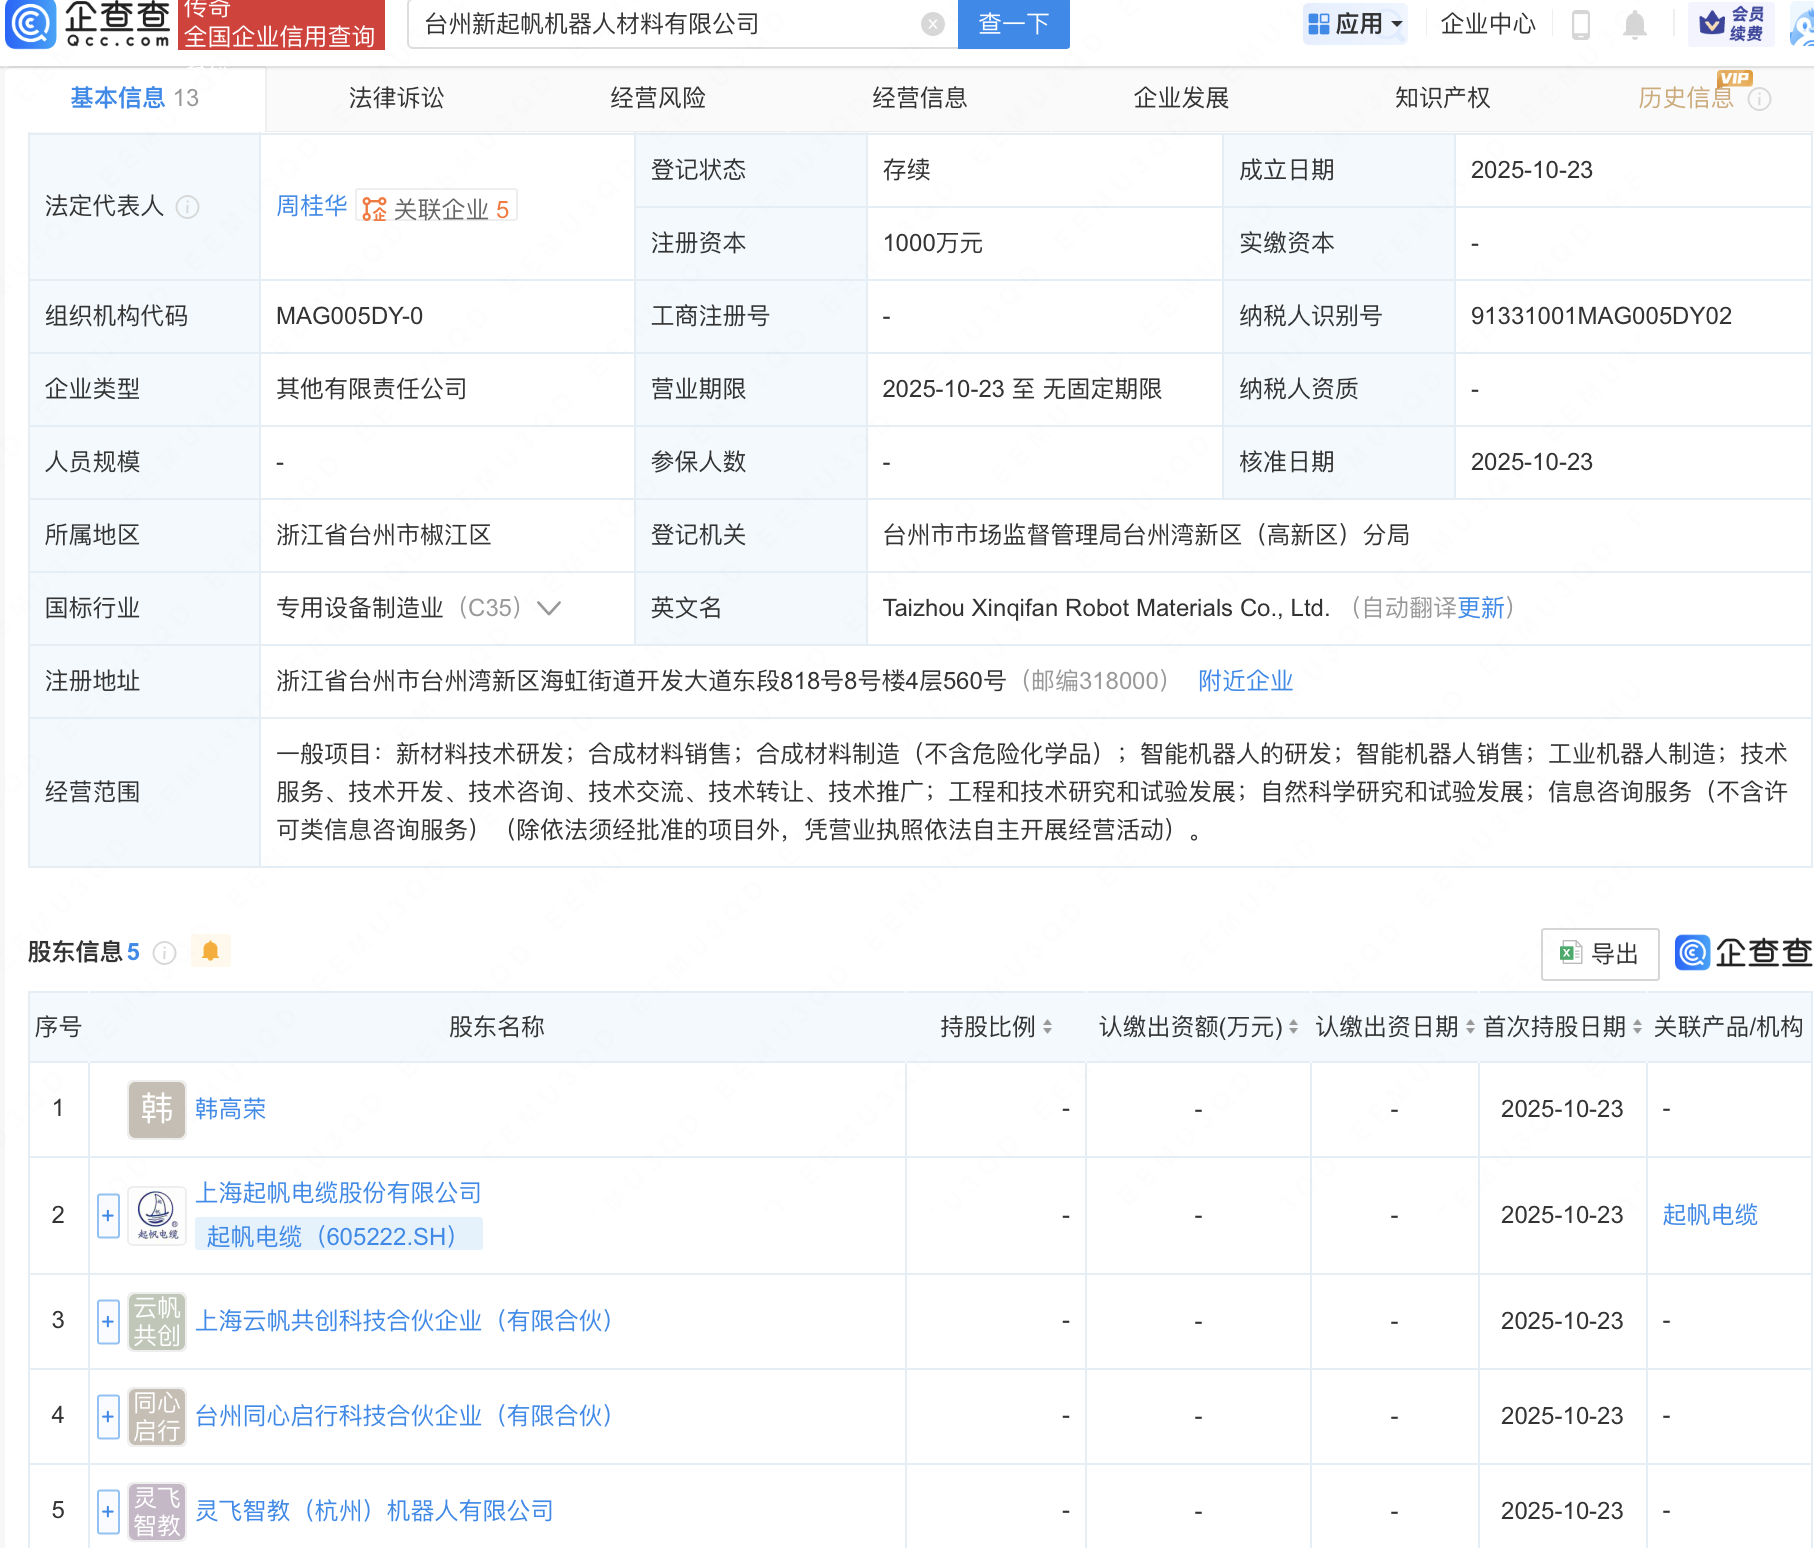Export shareholder list with 导出 button
1814x1548 pixels.
tap(1600, 954)
